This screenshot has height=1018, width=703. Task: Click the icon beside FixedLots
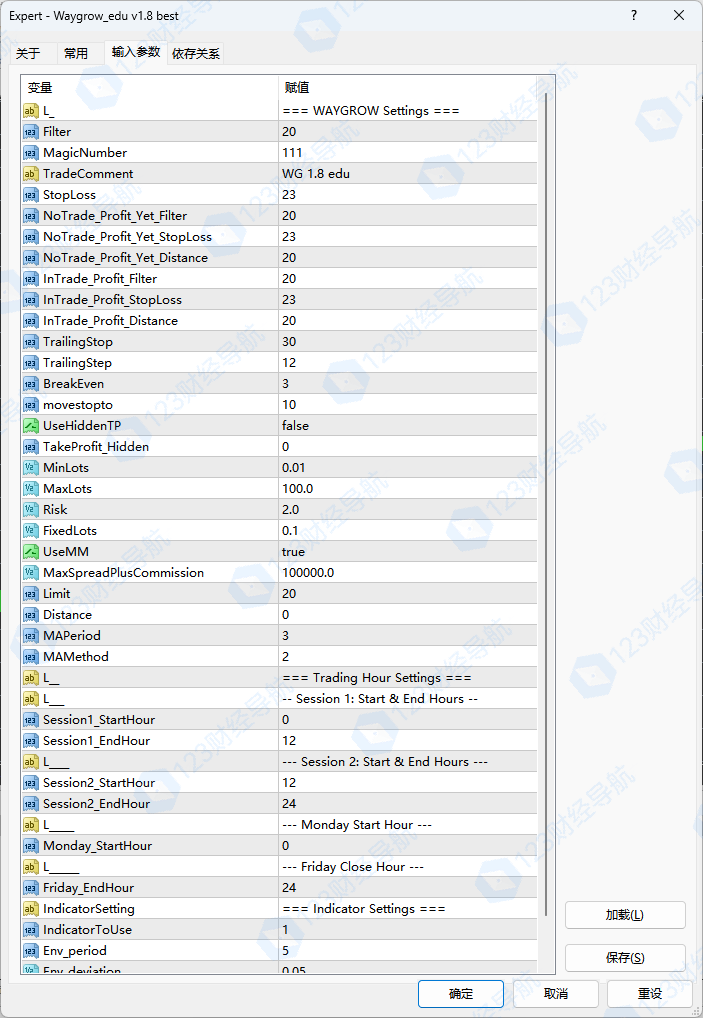click(31, 530)
